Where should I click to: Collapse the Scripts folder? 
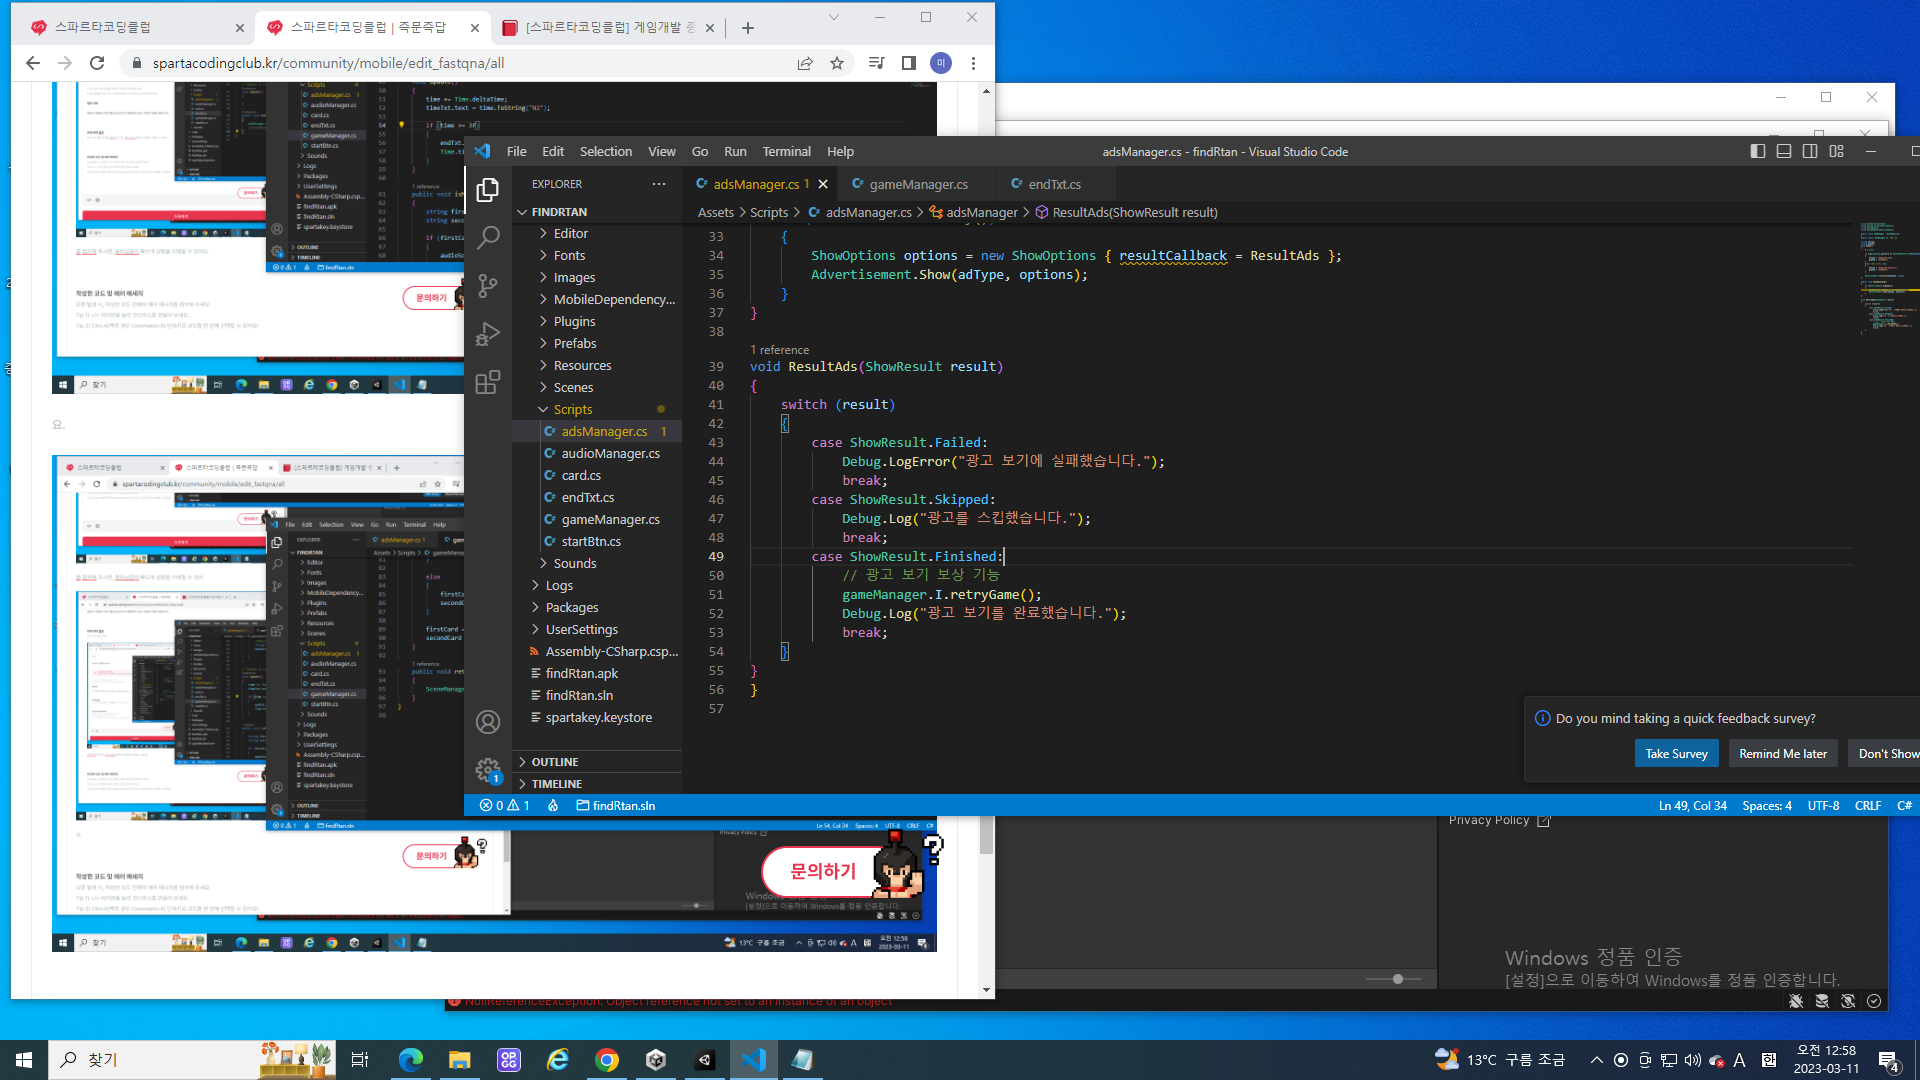[597, 409]
